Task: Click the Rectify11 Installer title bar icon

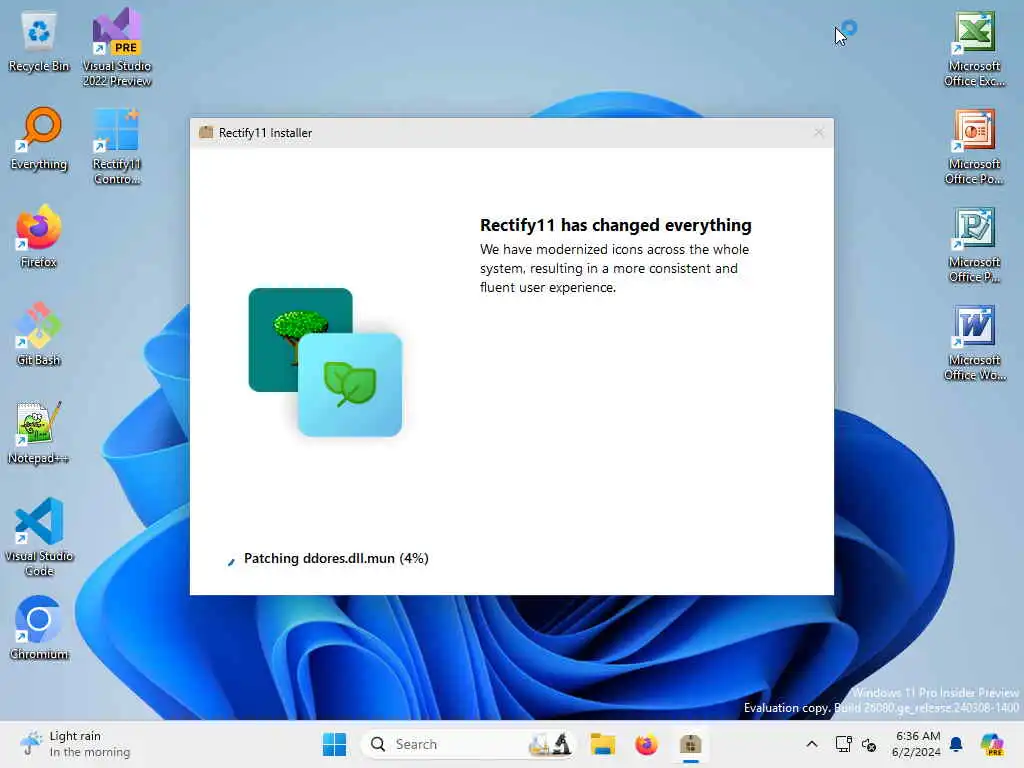Action: 206,132
